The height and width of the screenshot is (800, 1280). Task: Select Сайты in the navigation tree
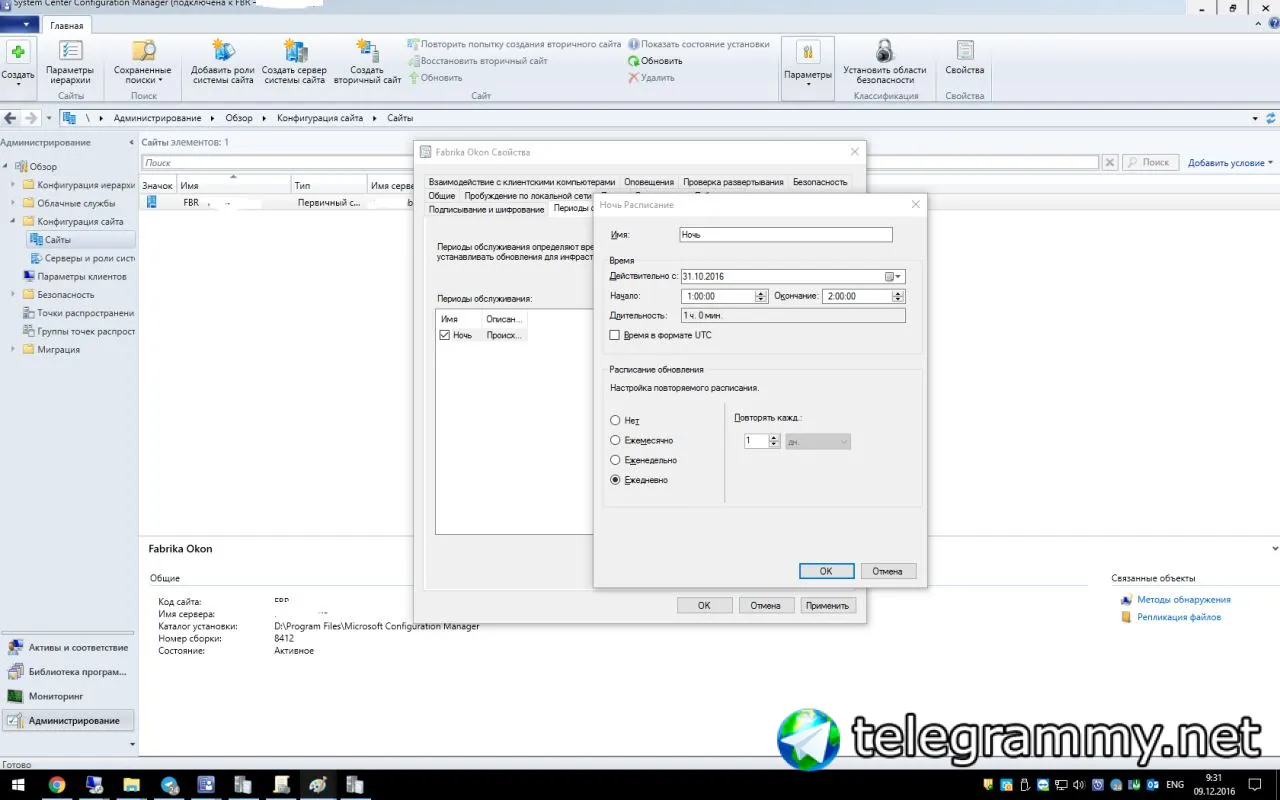(x=81, y=240)
